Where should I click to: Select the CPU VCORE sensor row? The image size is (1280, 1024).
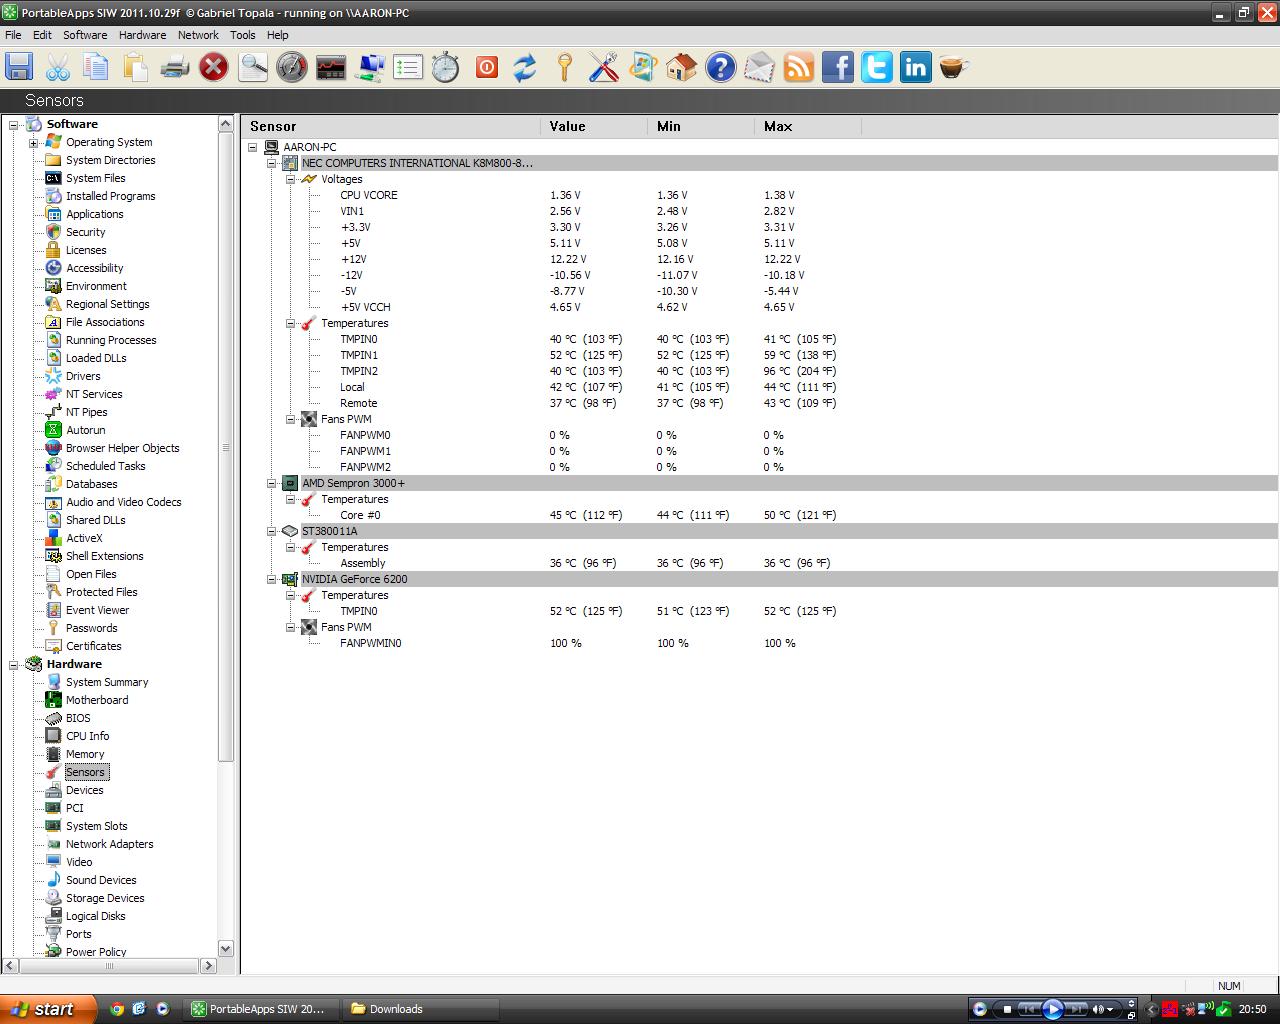tap(368, 195)
